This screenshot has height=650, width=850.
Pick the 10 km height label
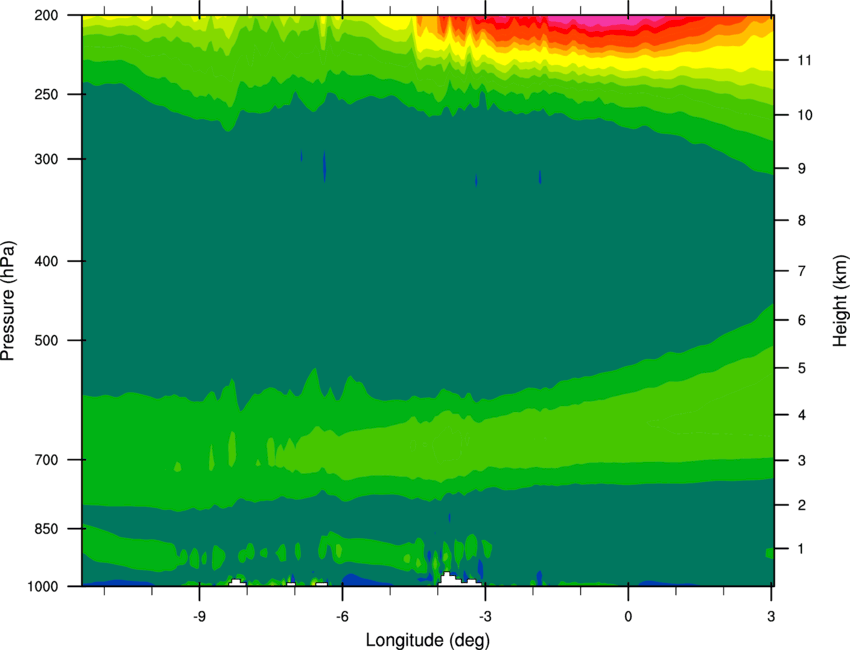click(804, 115)
